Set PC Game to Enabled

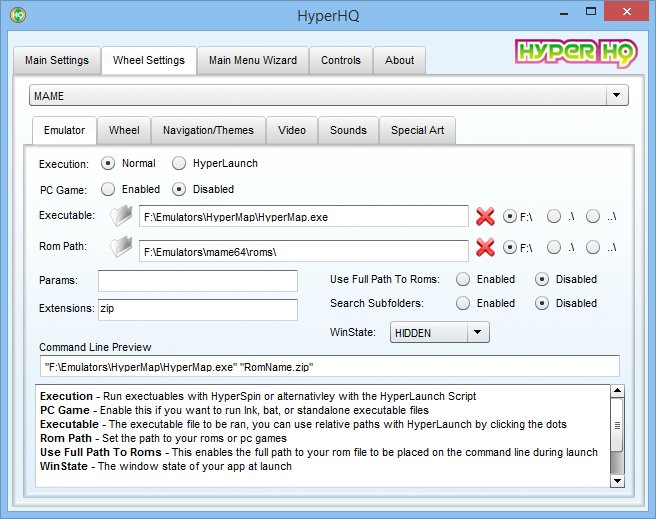pos(108,189)
